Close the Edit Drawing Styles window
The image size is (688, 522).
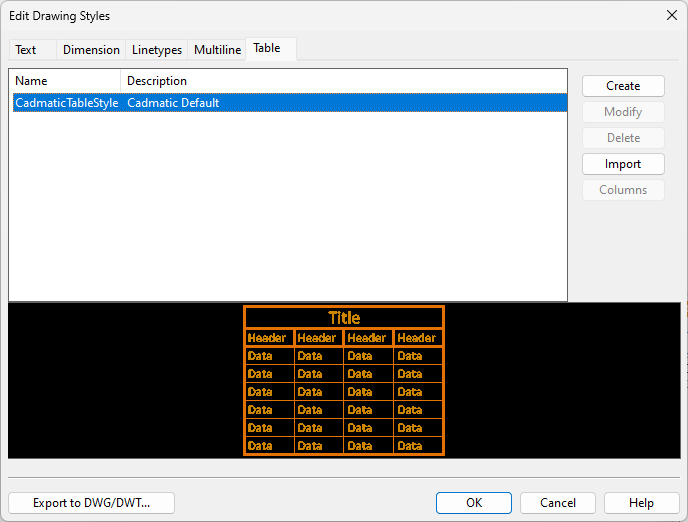click(x=671, y=15)
